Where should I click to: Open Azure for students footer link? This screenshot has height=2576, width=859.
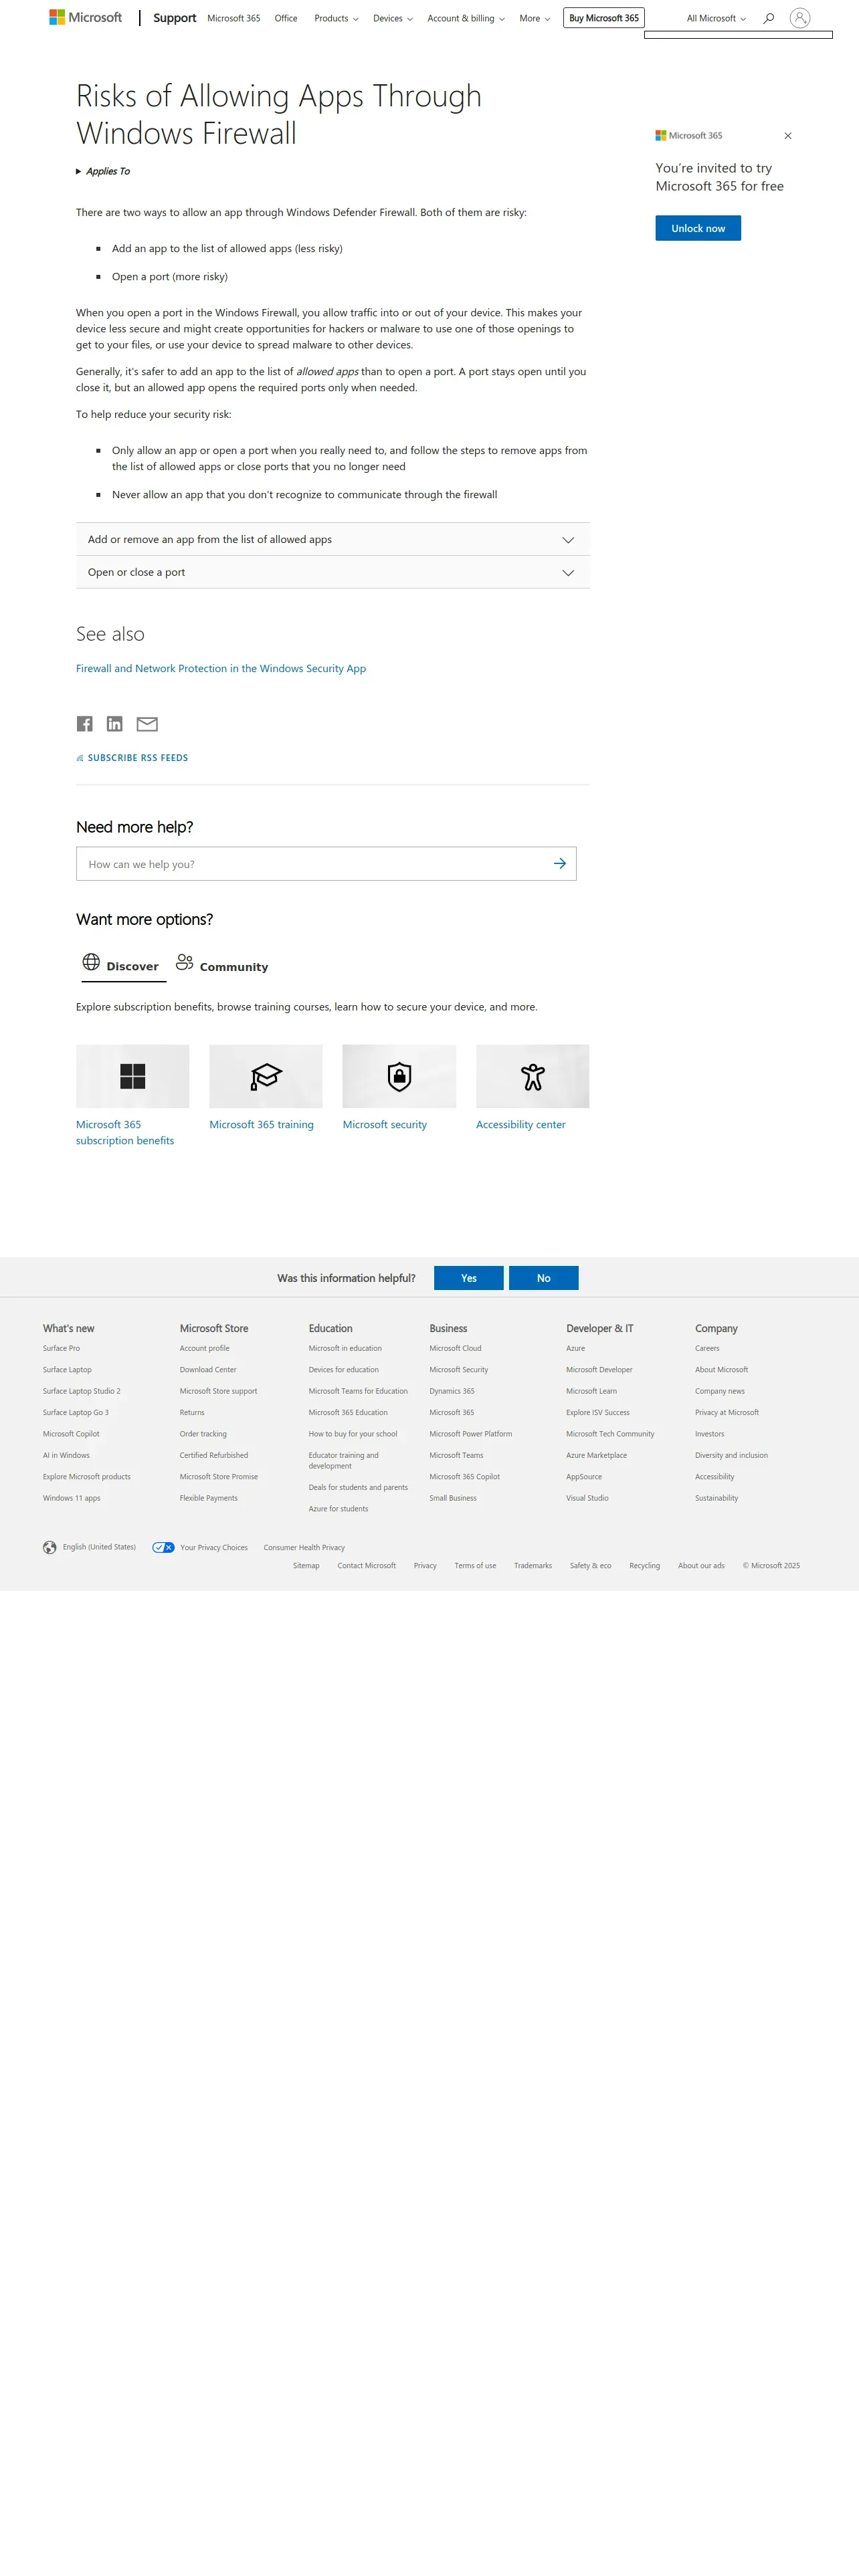(x=338, y=1508)
